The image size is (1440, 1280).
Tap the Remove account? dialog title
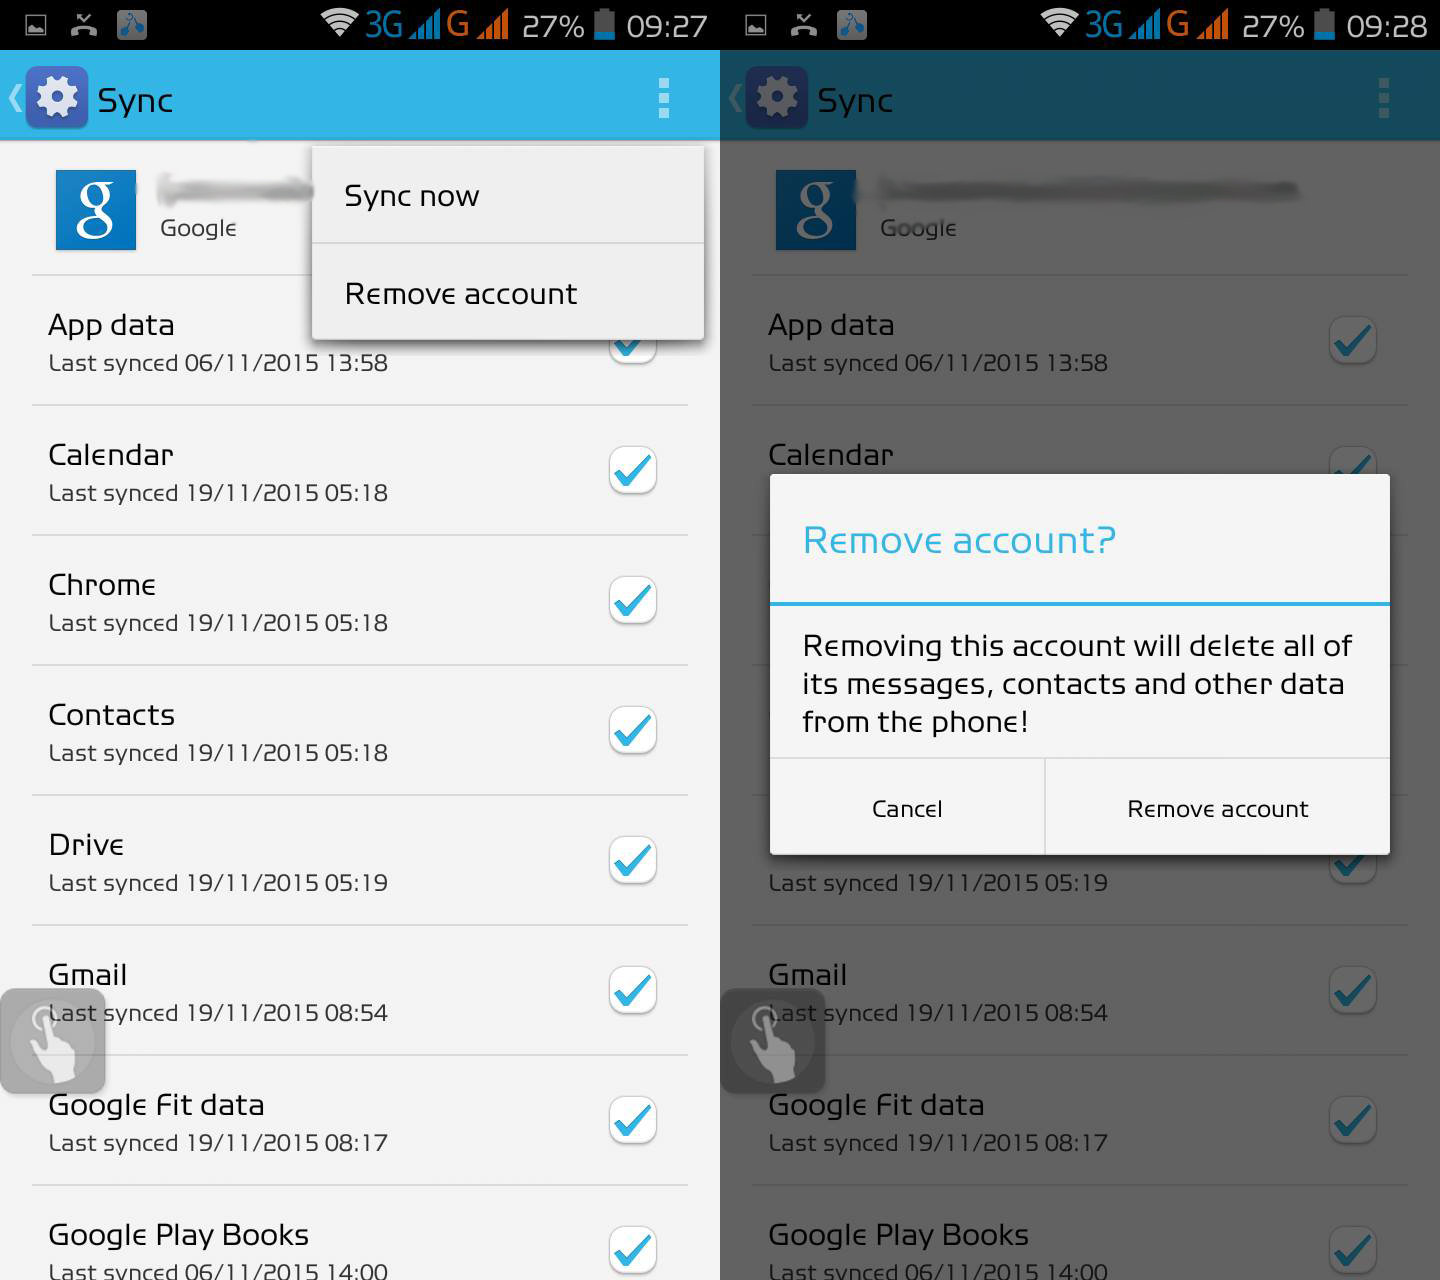[959, 541]
